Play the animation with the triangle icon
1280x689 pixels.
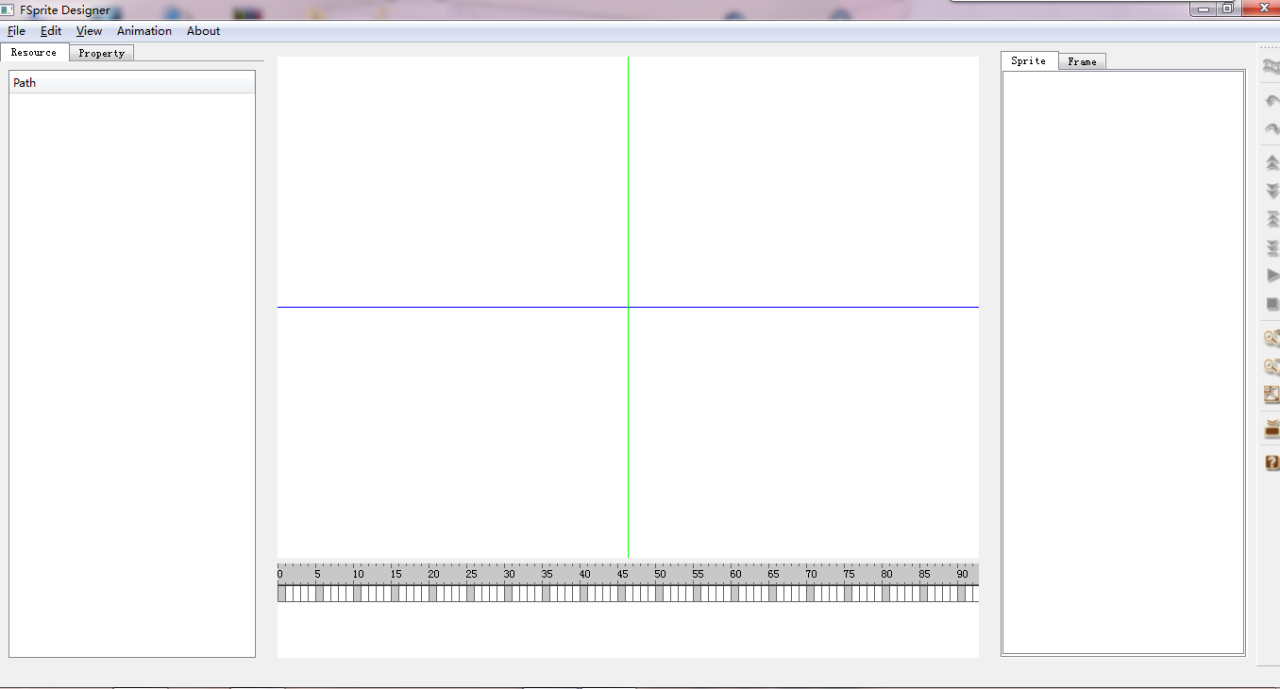point(1272,275)
